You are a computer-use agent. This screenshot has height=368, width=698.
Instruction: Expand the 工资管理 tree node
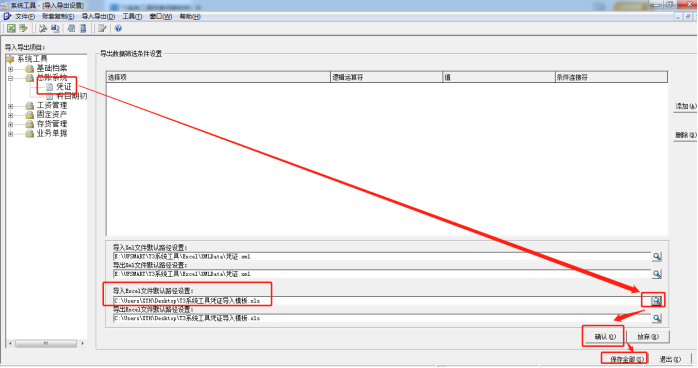tap(11, 106)
